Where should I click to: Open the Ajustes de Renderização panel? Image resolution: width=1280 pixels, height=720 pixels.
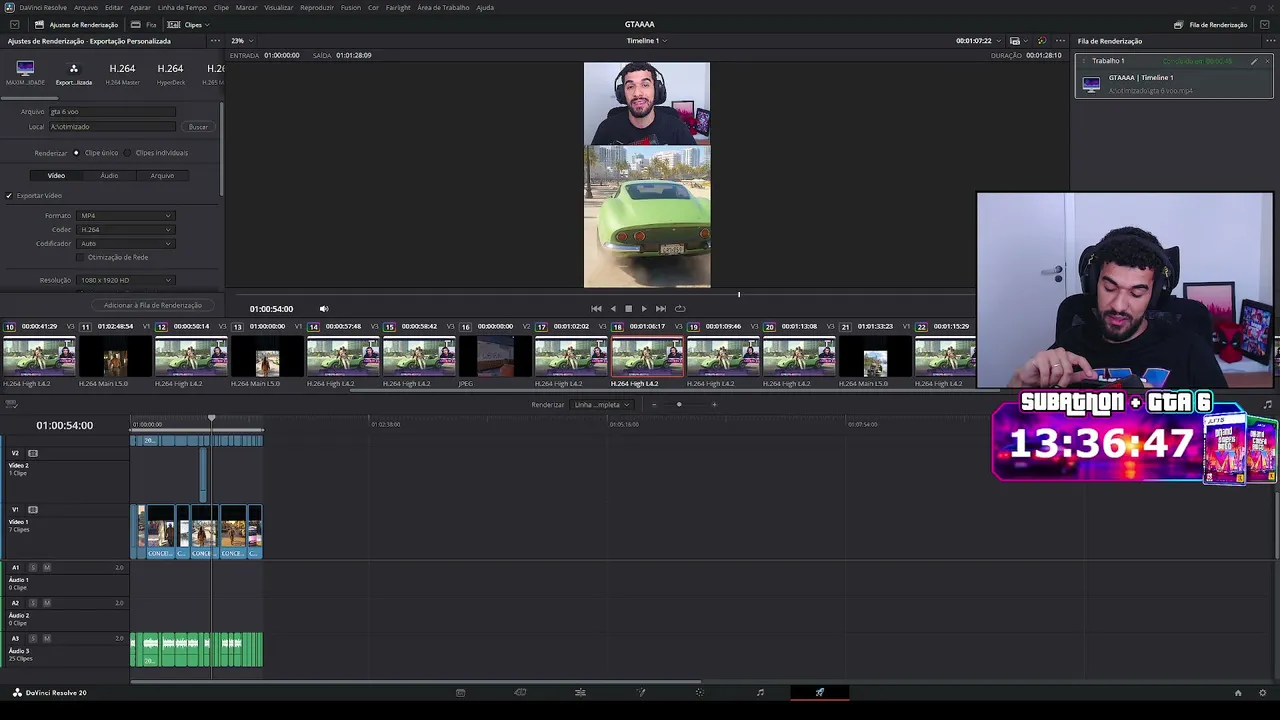[76, 24]
